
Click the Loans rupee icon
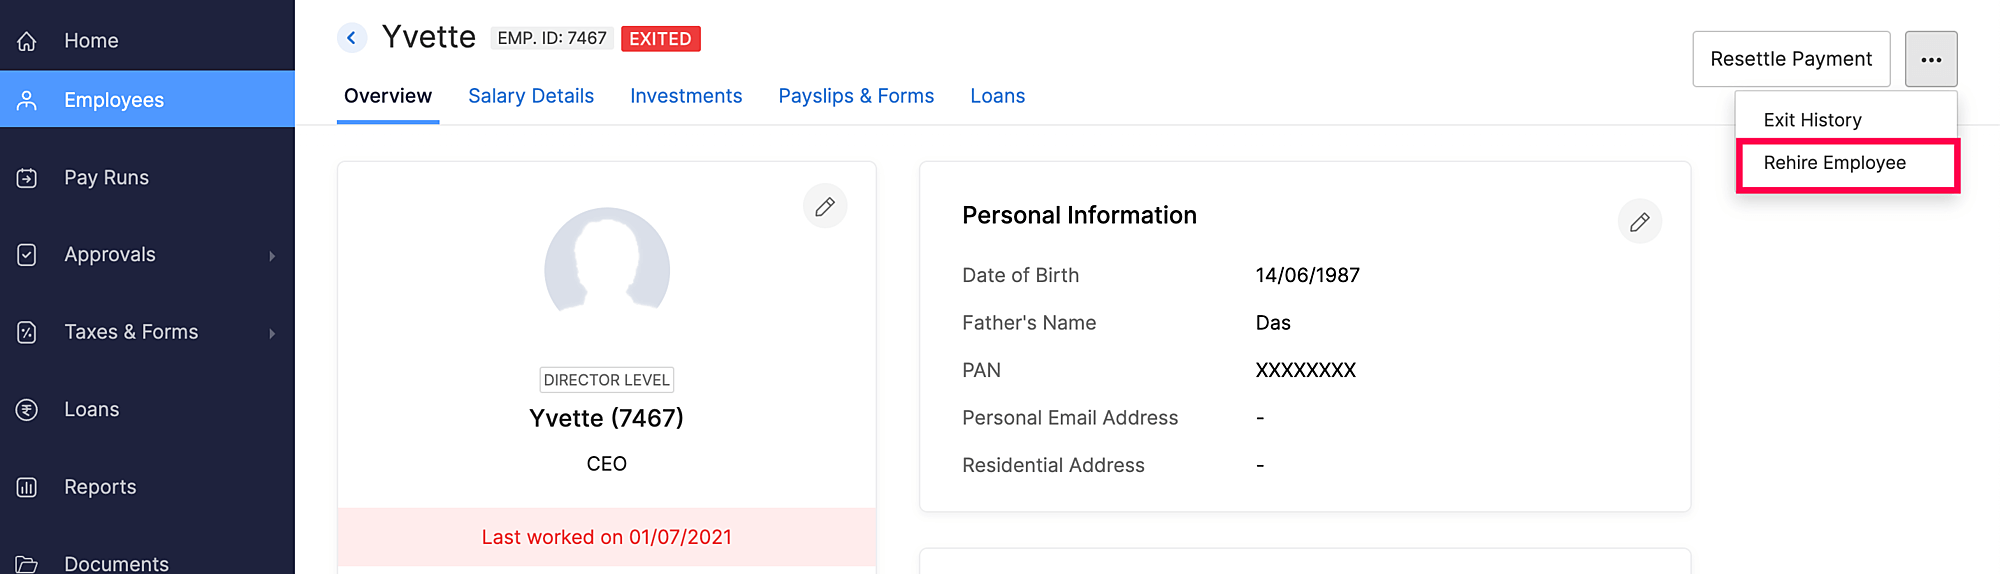pos(27,410)
